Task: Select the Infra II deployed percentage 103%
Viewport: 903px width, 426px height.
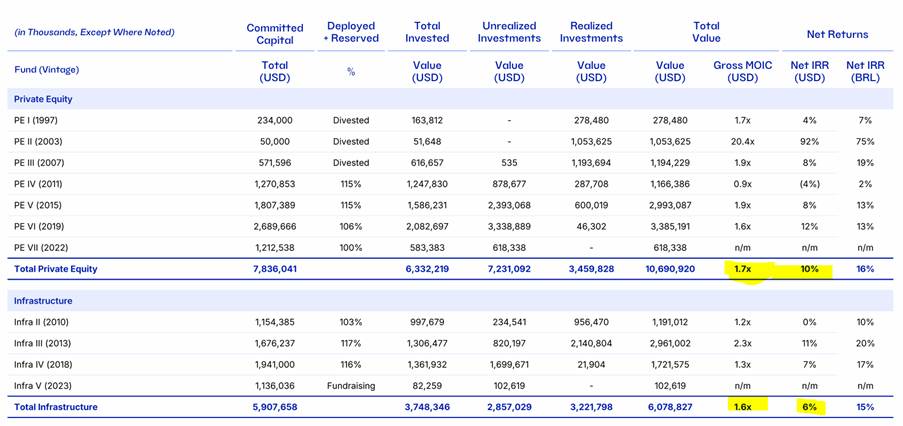Action: pos(351,322)
